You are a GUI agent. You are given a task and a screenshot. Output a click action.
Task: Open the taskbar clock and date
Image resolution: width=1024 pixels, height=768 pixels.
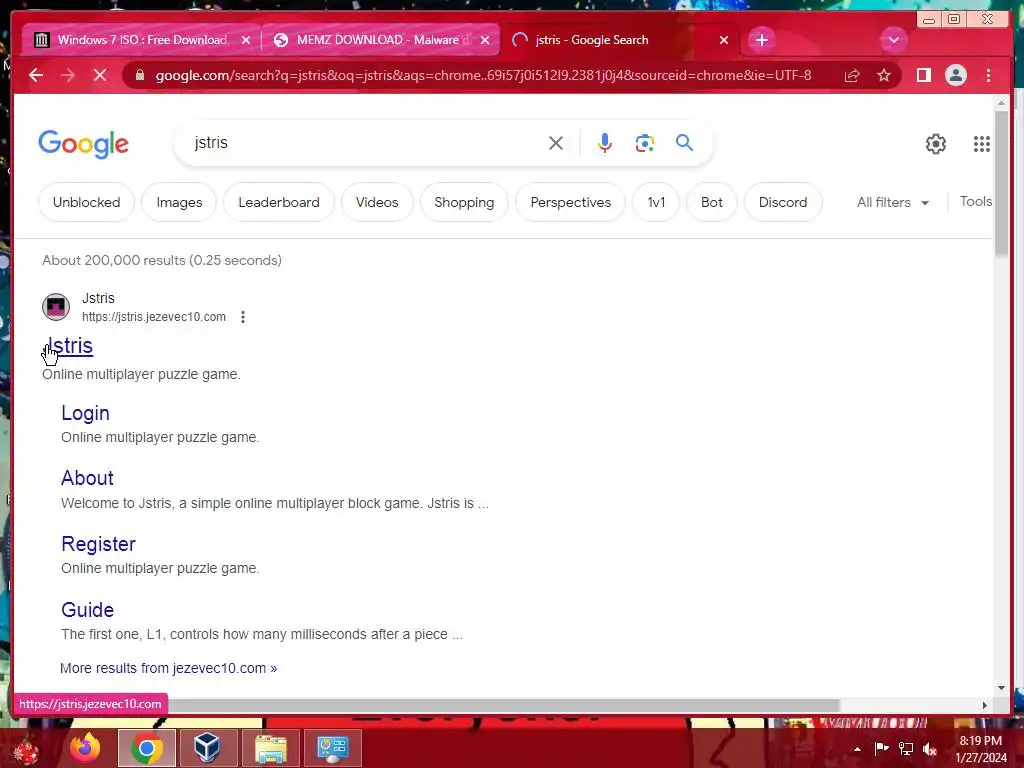click(x=981, y=749)
